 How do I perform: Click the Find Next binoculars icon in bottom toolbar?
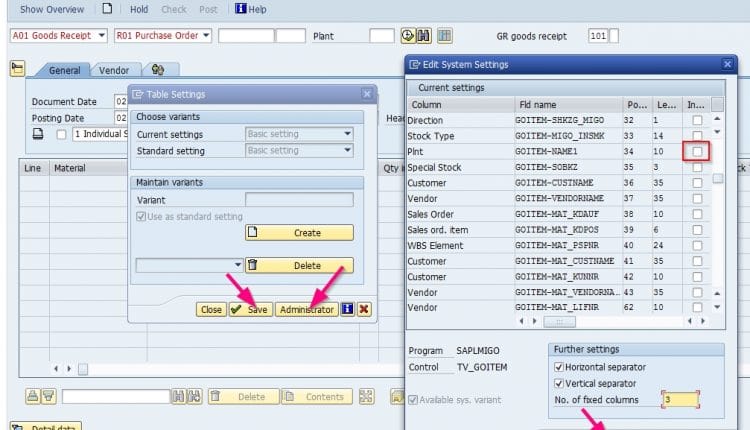coord(194,397)
